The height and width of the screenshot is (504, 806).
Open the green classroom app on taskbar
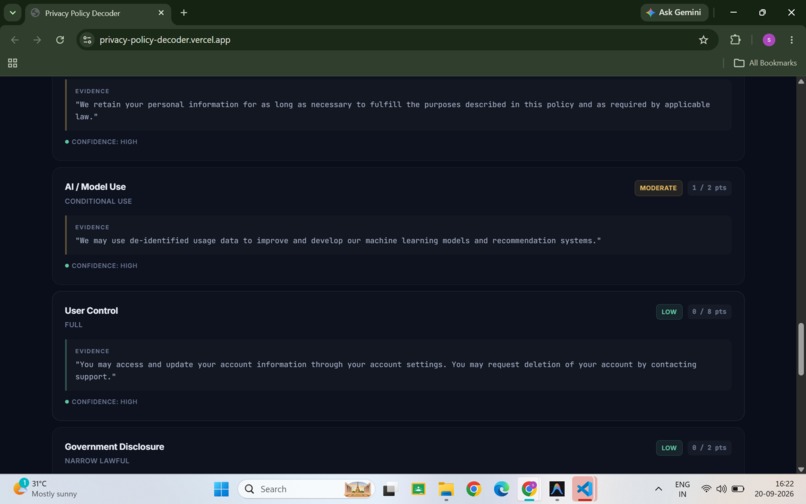tap(418, 489)
